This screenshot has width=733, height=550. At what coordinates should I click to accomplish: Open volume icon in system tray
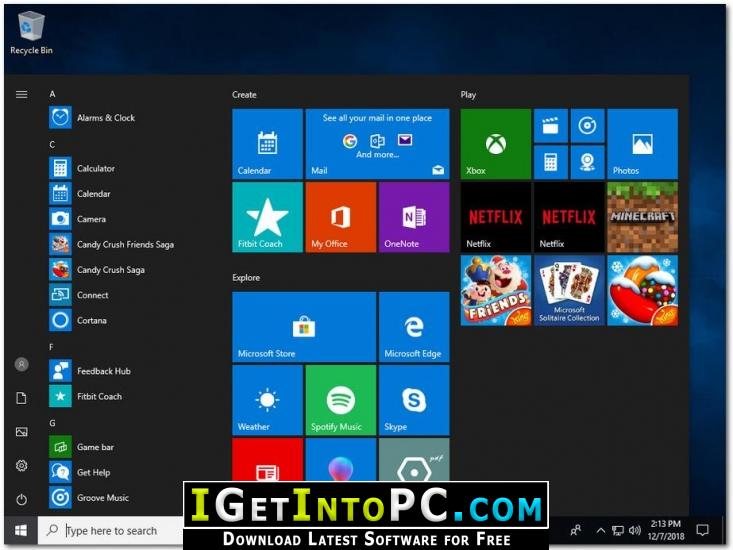(x=634, y=530)
